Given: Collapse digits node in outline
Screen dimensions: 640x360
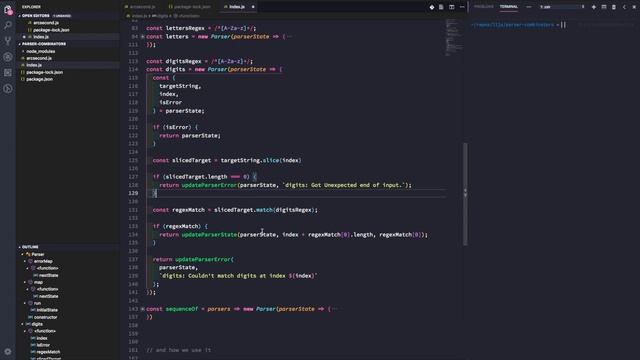Looking at the screenshot, I should pos(23,324).
